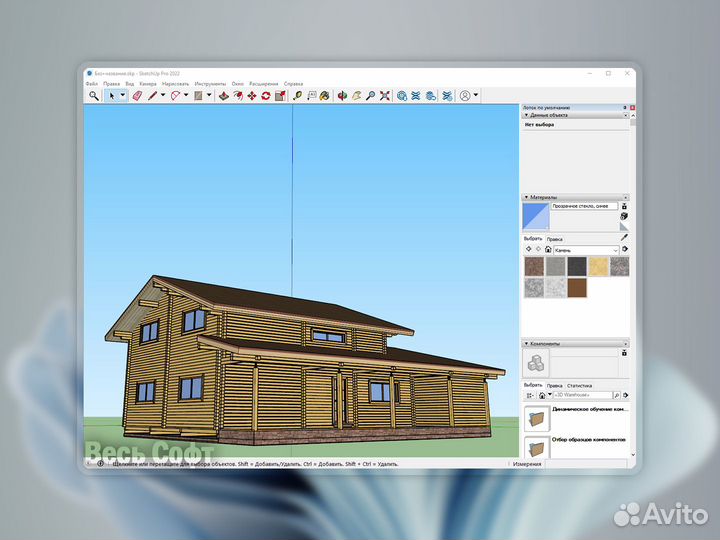Open the Расширения menu
The image size is (720, 540).
(x=264, y=84)
